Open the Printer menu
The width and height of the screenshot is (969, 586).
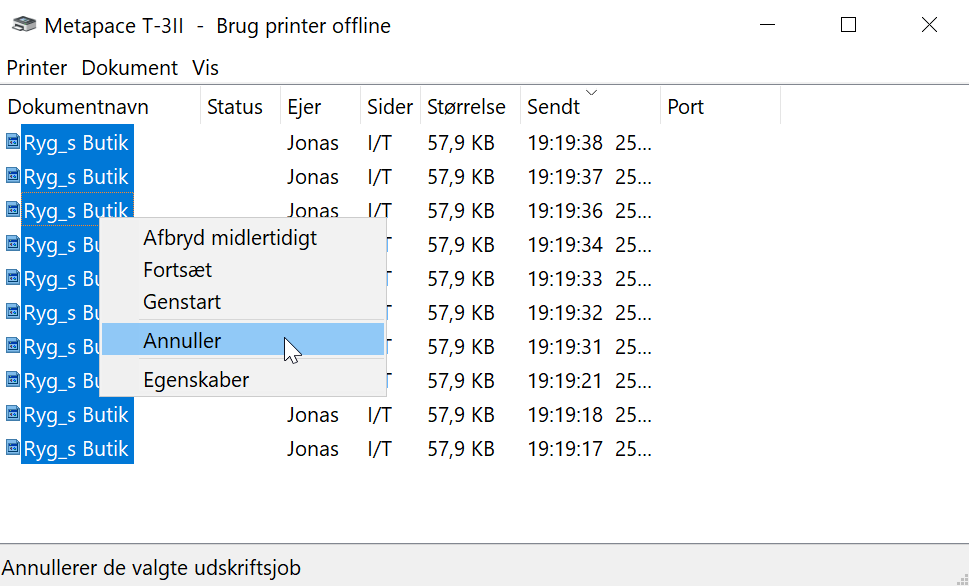[37, 68]
